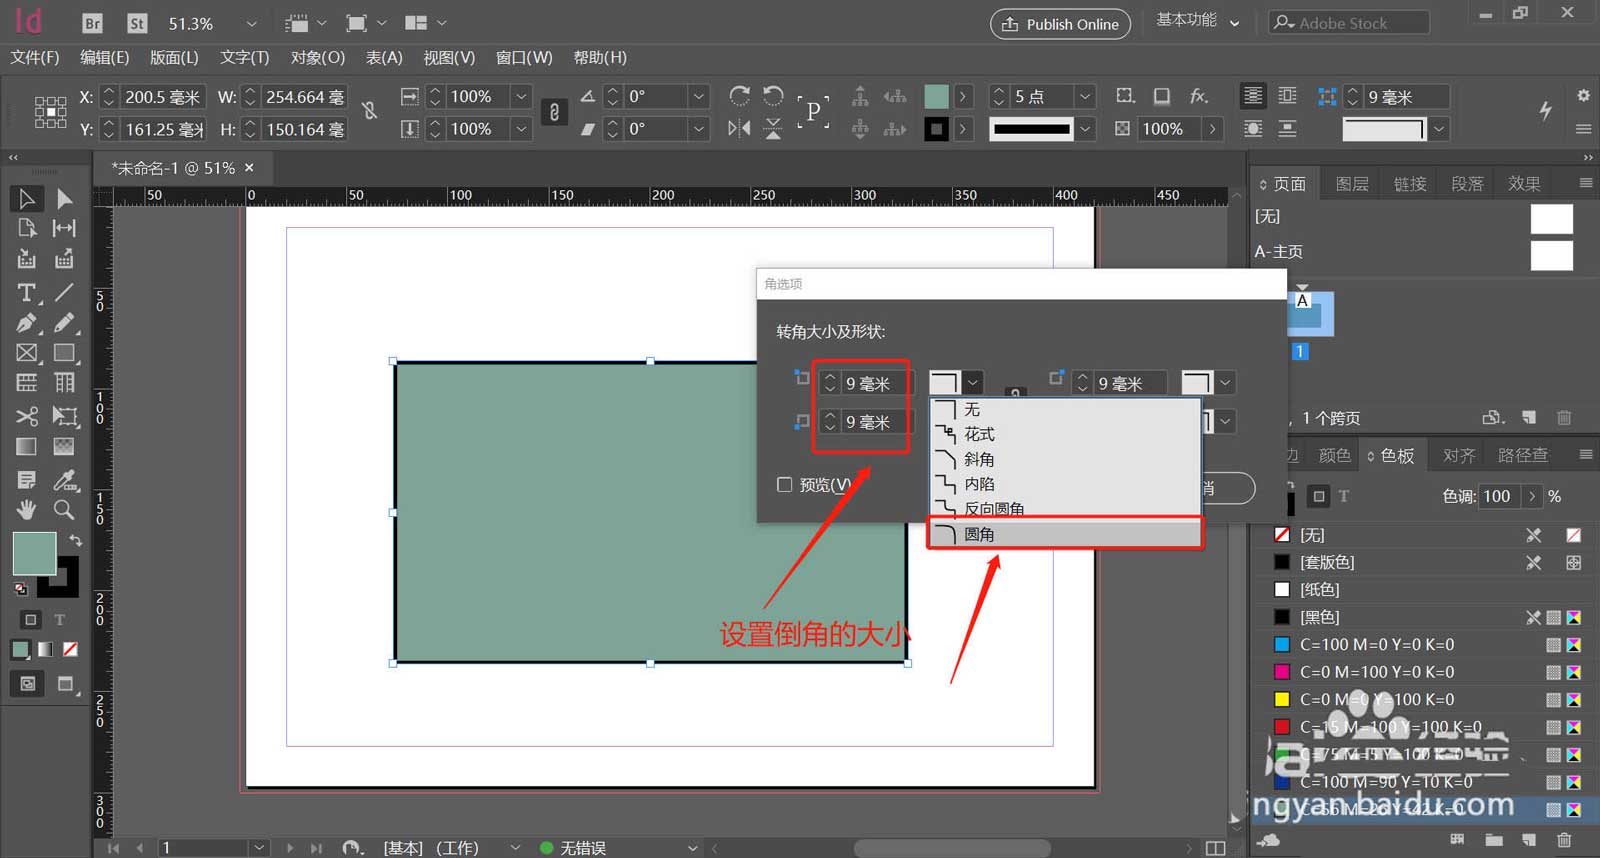Screen dimensions: 1600x858
Task: Pick the Scissors tool
Action: click(26, 416)
